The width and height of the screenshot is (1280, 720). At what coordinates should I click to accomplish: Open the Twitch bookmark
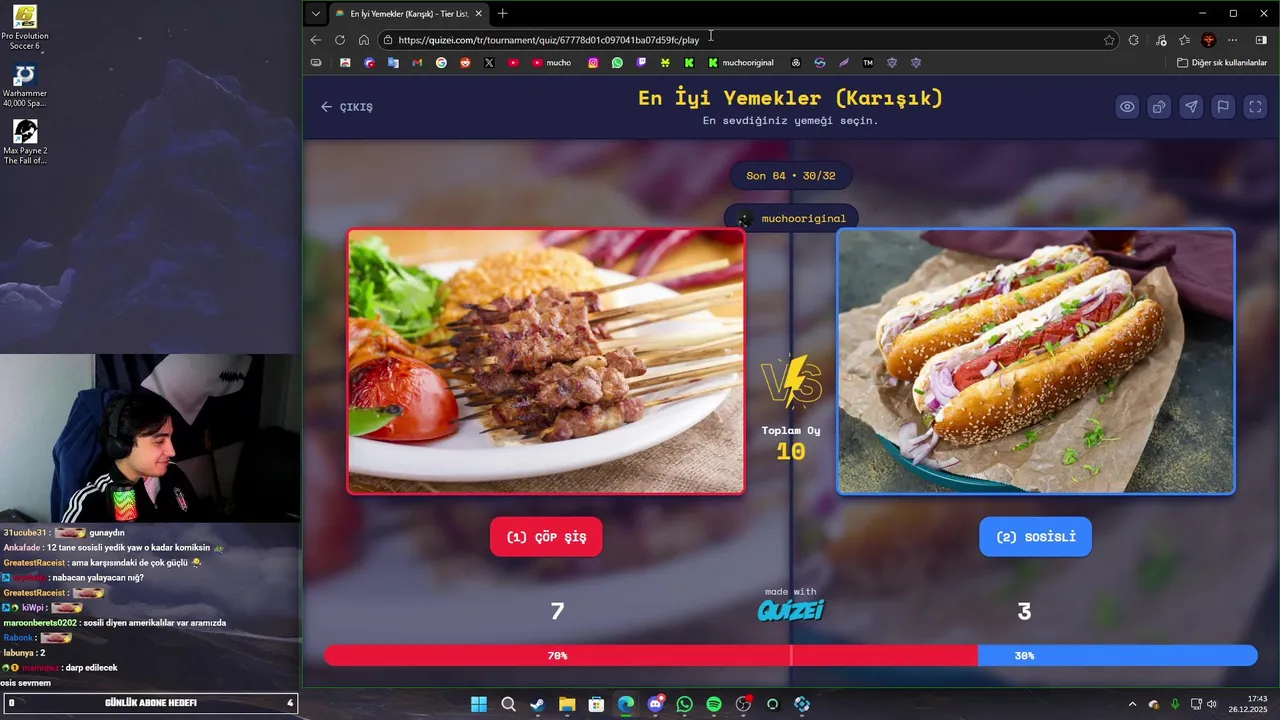point(641,63)
